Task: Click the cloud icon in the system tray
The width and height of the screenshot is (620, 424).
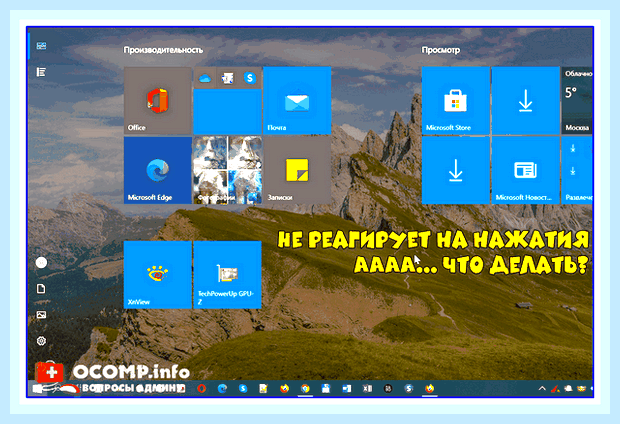Action: pyautogui.click(x=568, y=388)
